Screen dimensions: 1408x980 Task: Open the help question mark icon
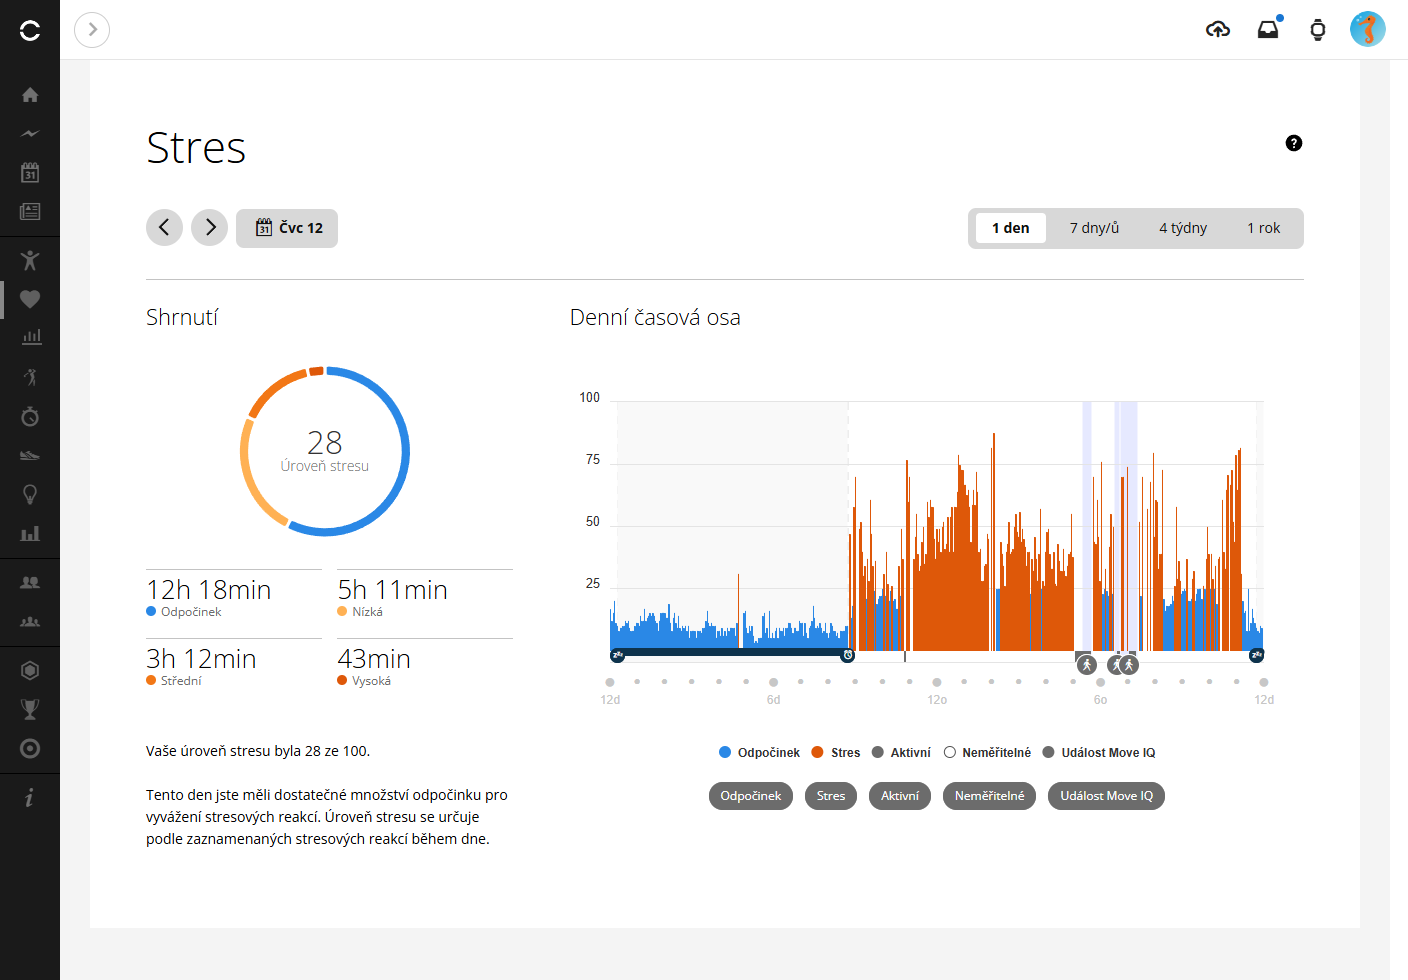1294,143
